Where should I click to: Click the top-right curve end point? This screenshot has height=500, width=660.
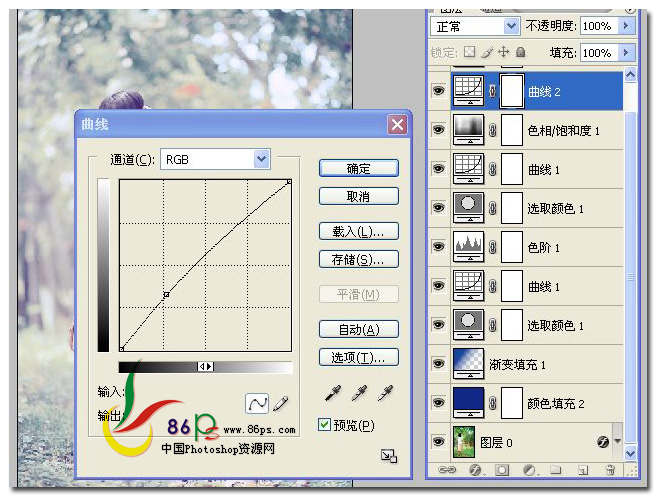(289, 181)
